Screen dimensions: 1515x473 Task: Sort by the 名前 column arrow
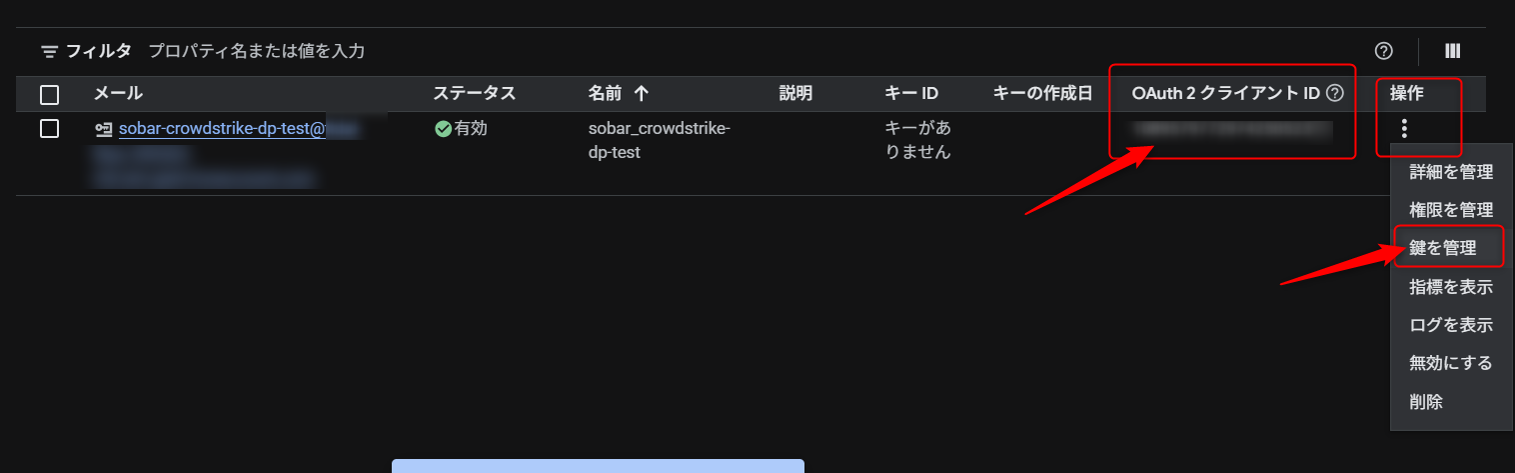(641, 94)
